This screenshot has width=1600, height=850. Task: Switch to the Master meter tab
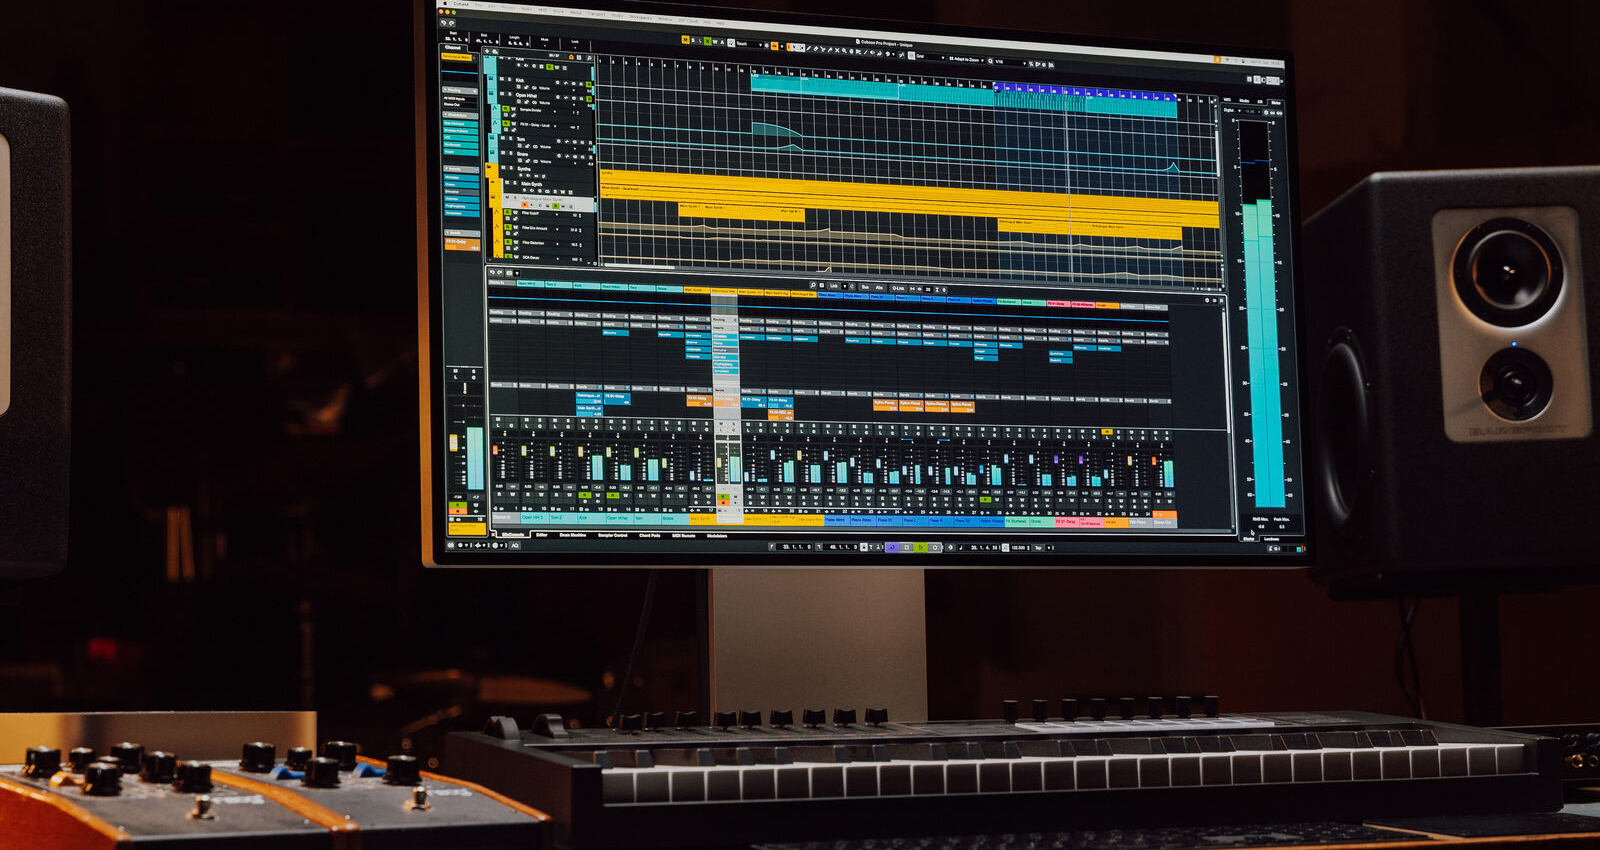click(x=1249, y=539)
